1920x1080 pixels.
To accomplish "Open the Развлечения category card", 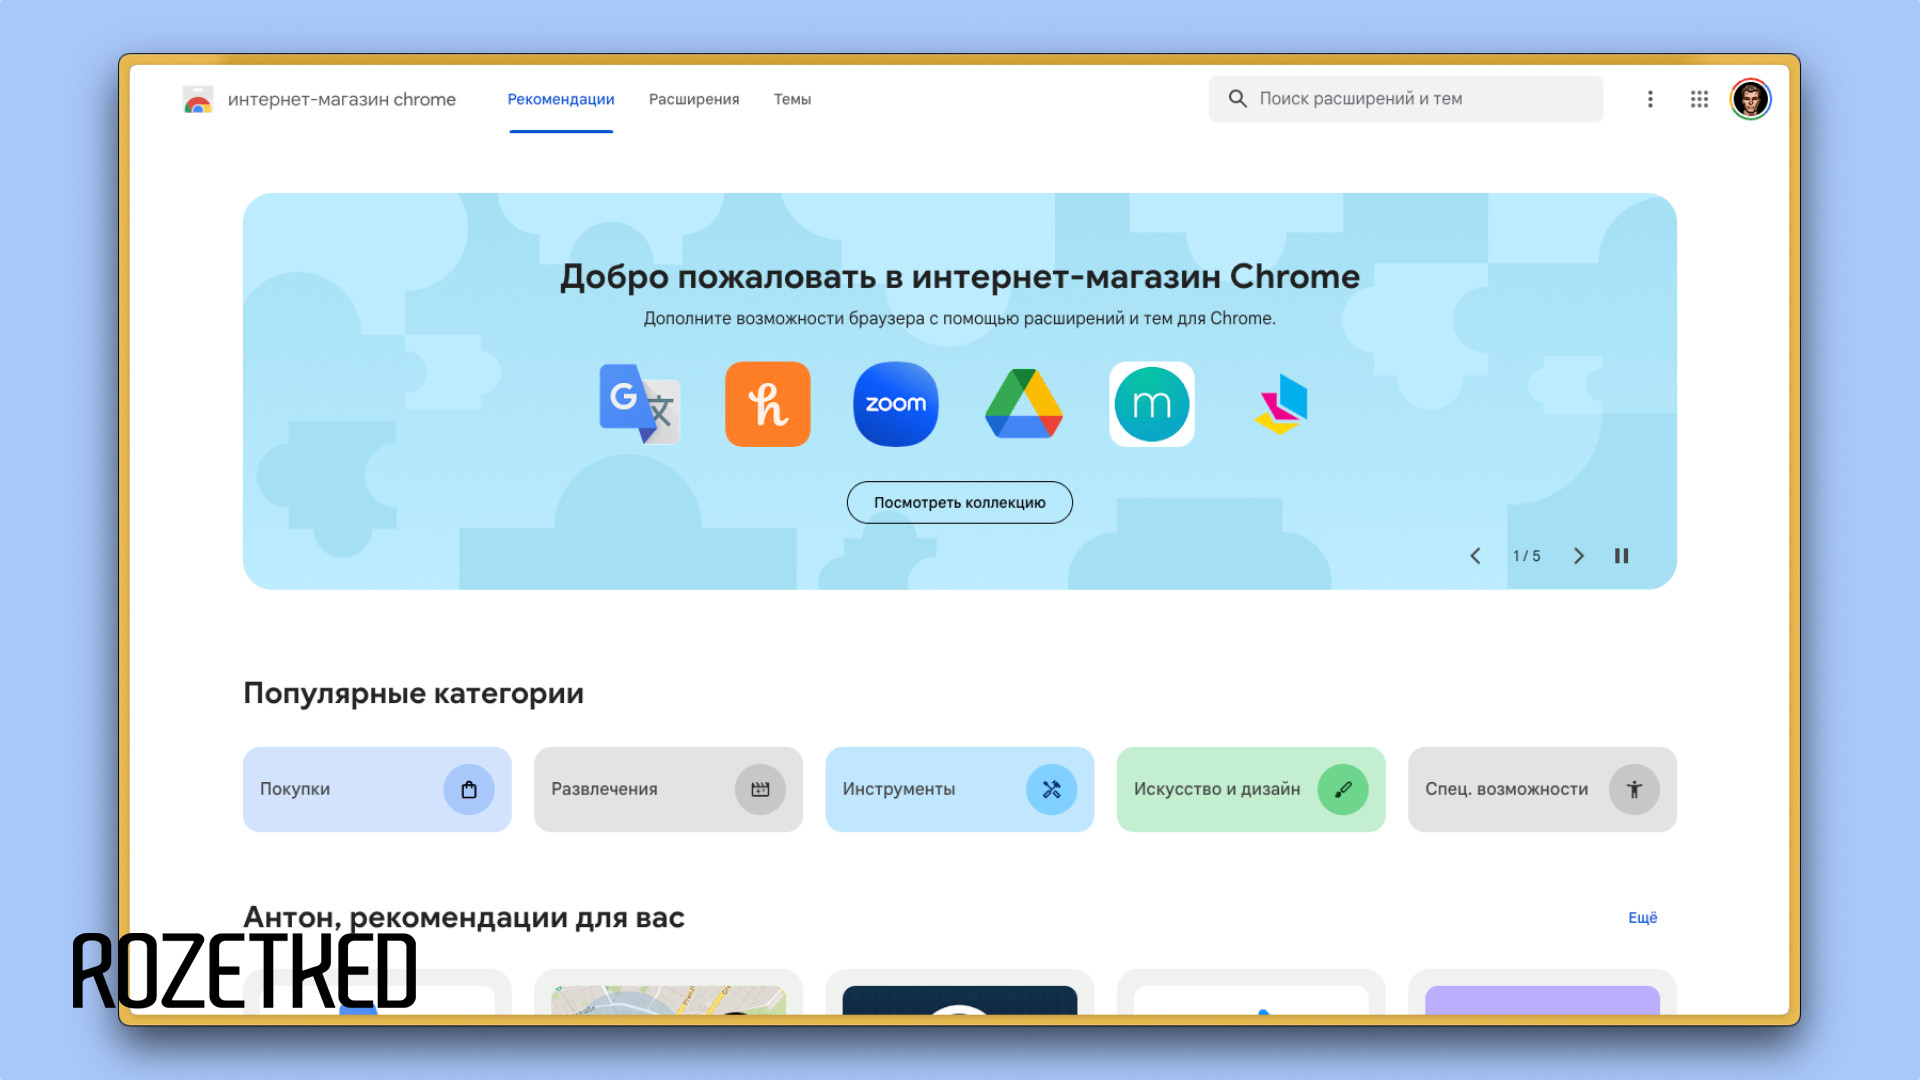I will tap(668, 789).
